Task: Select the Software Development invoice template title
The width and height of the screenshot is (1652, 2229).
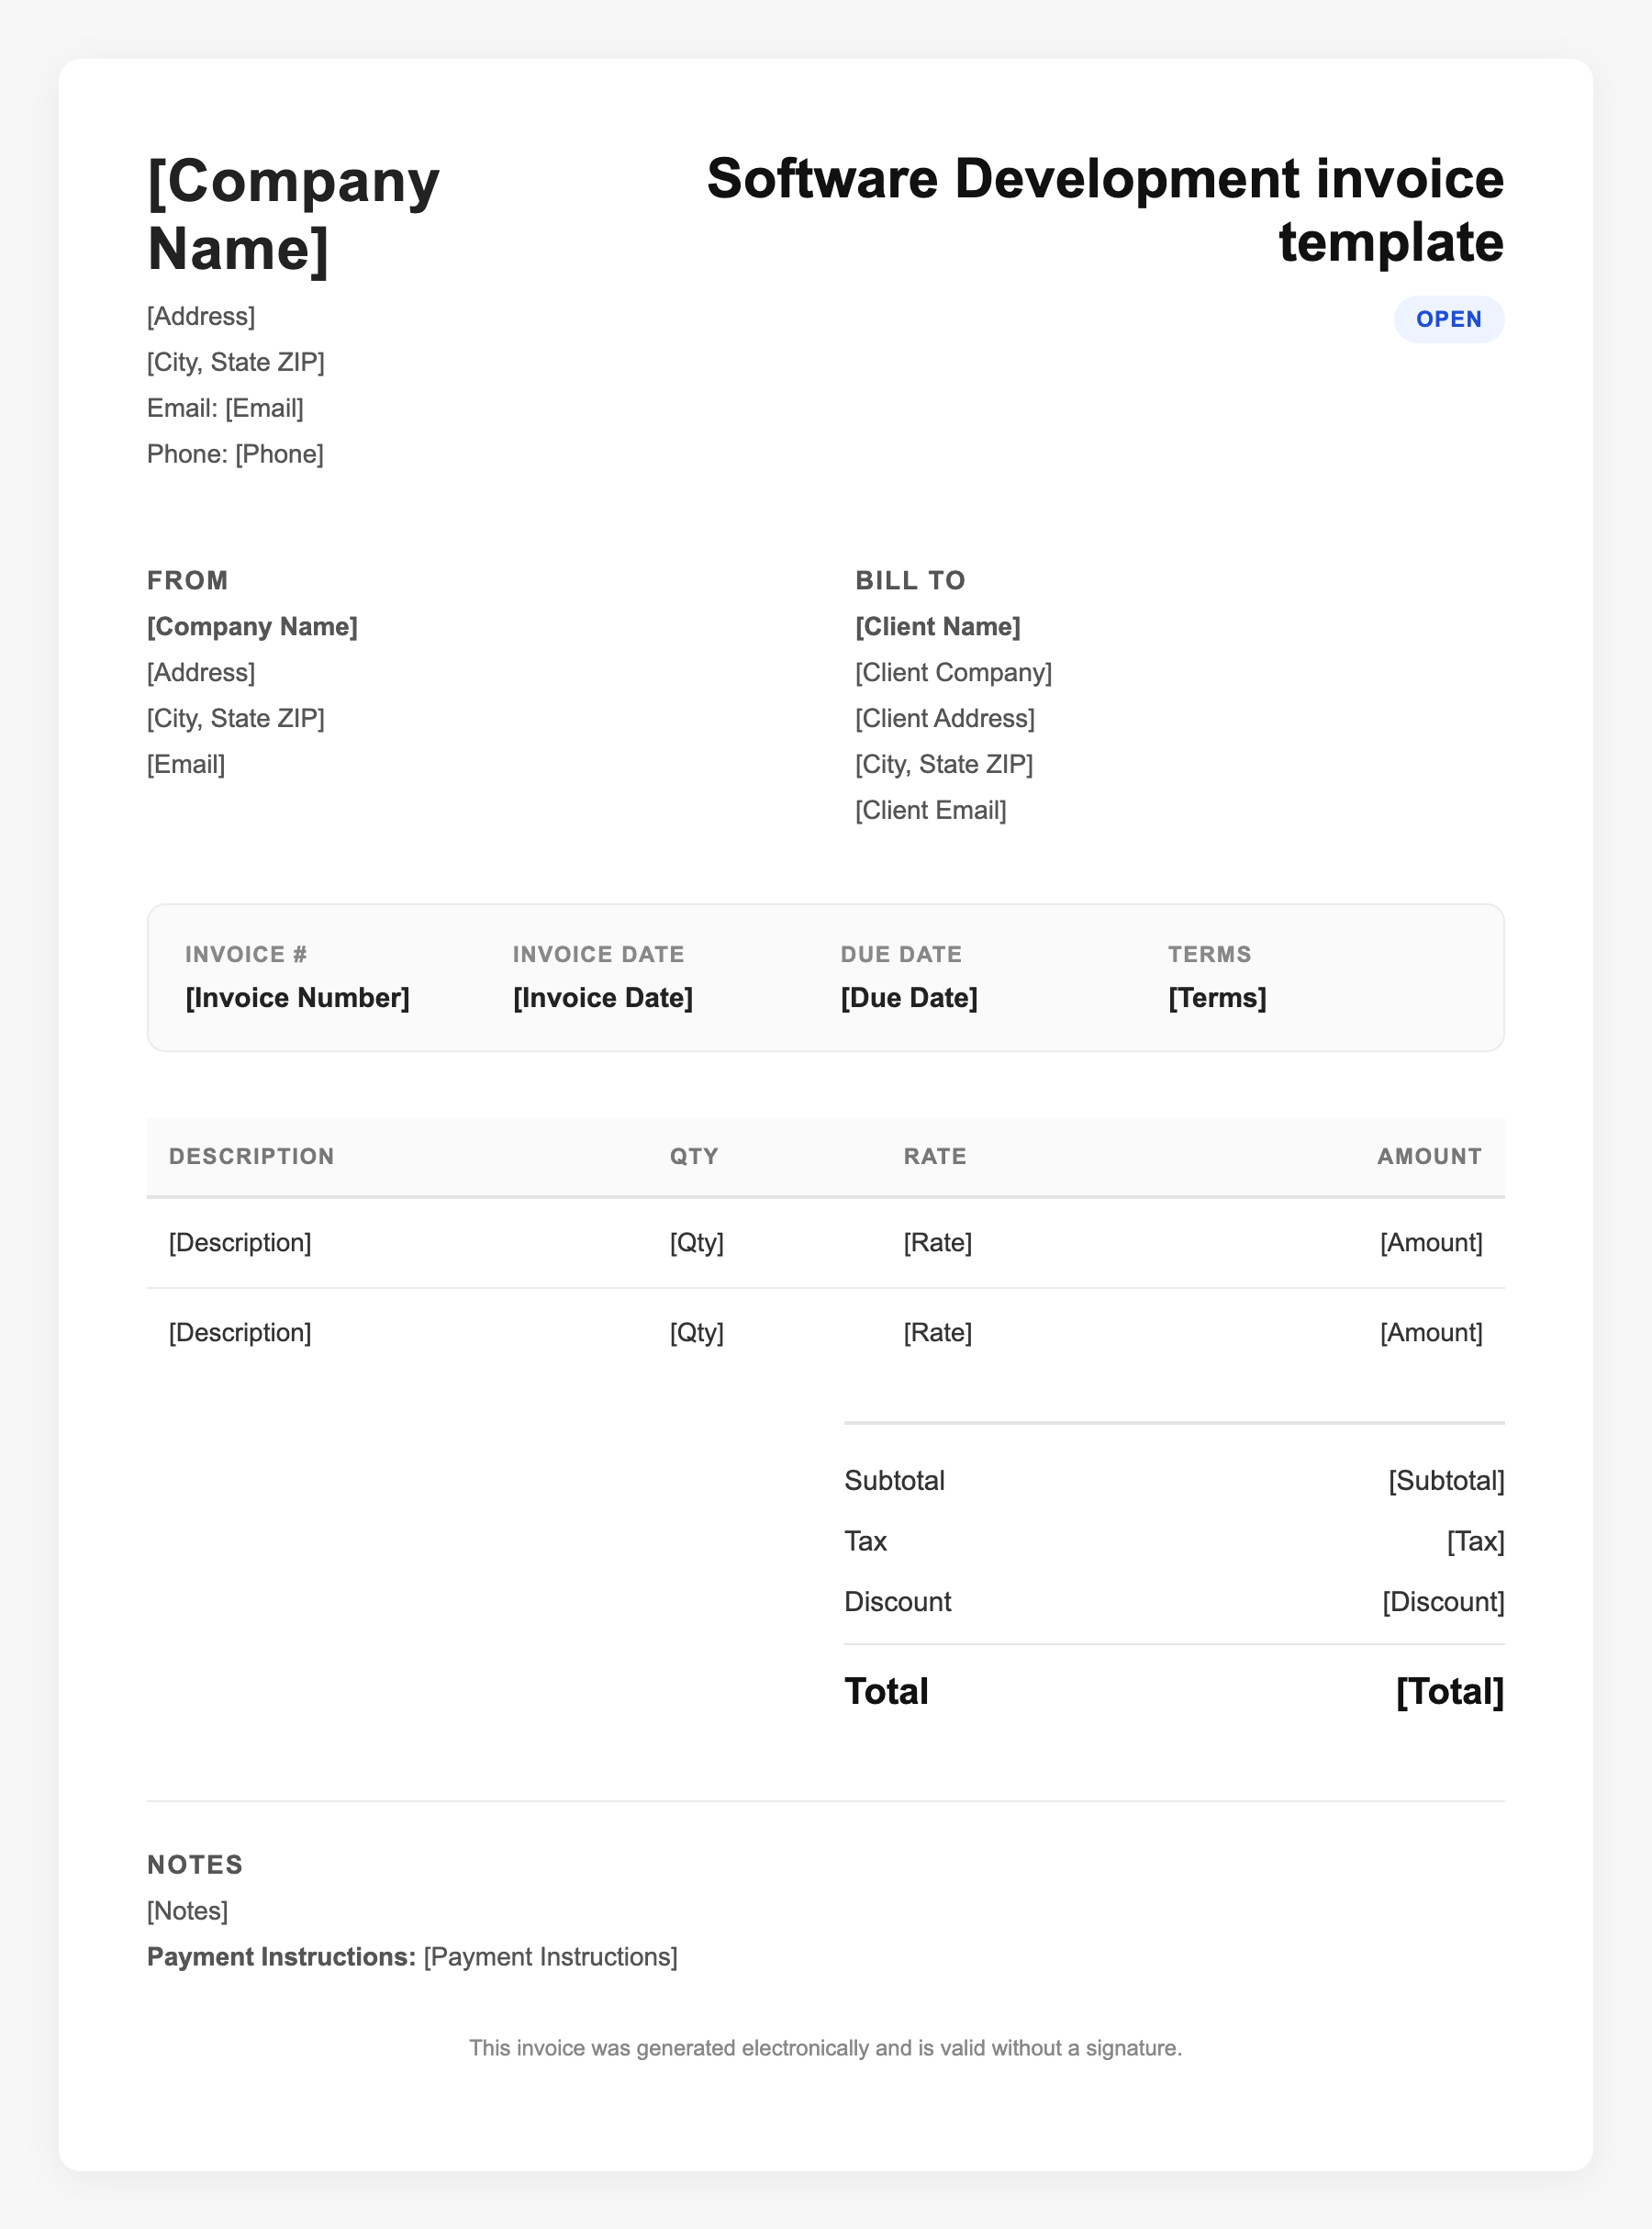Action: click(x=1104, y=210)
